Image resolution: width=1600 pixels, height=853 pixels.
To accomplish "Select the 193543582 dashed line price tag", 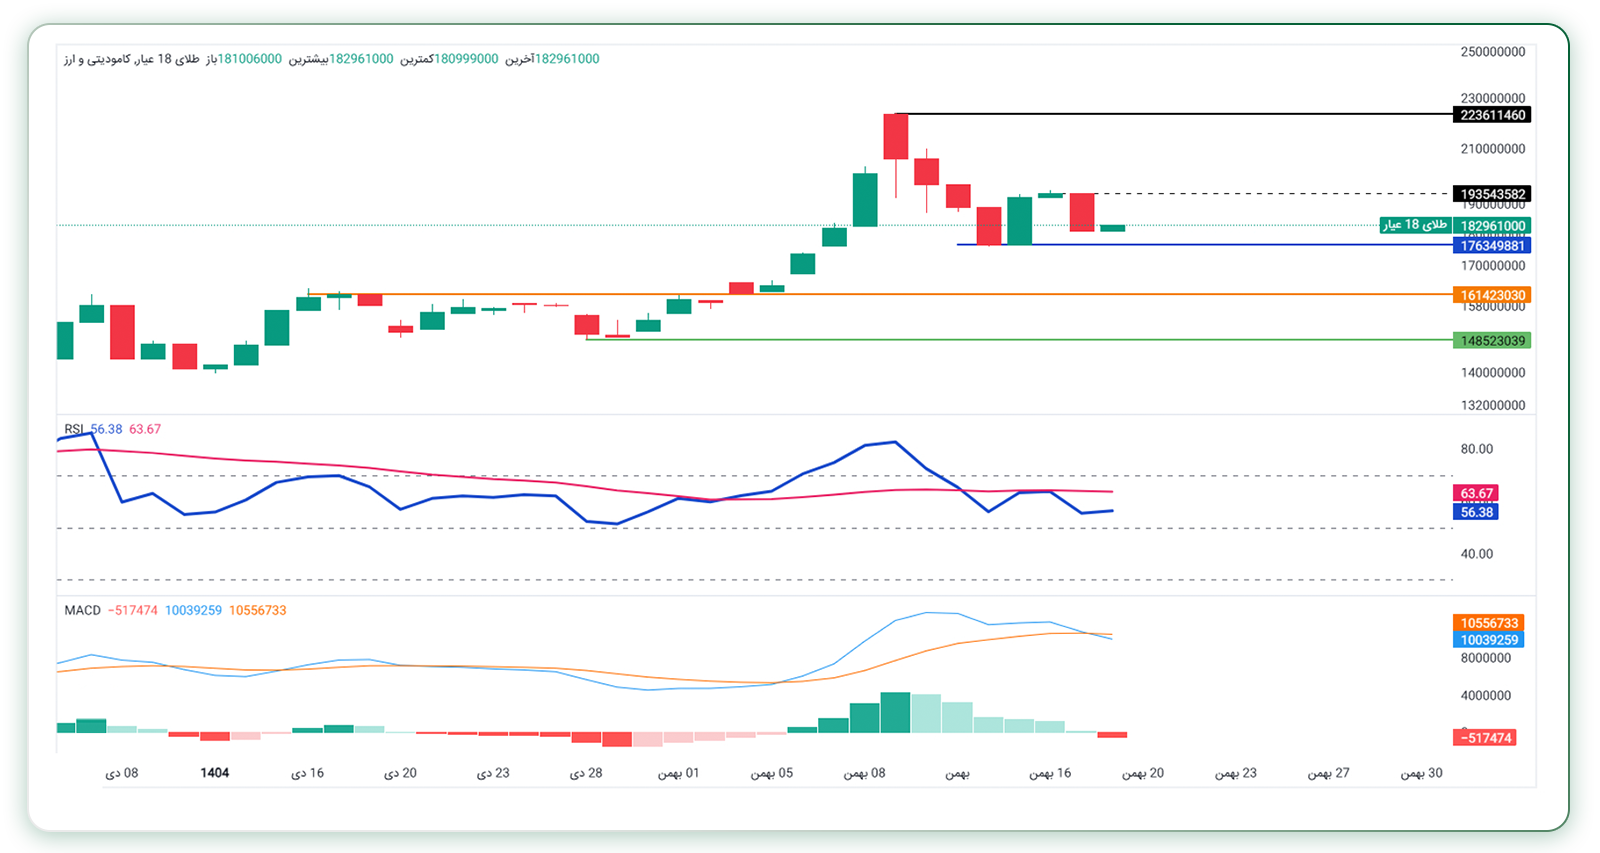I will [x=1491, y=194].
